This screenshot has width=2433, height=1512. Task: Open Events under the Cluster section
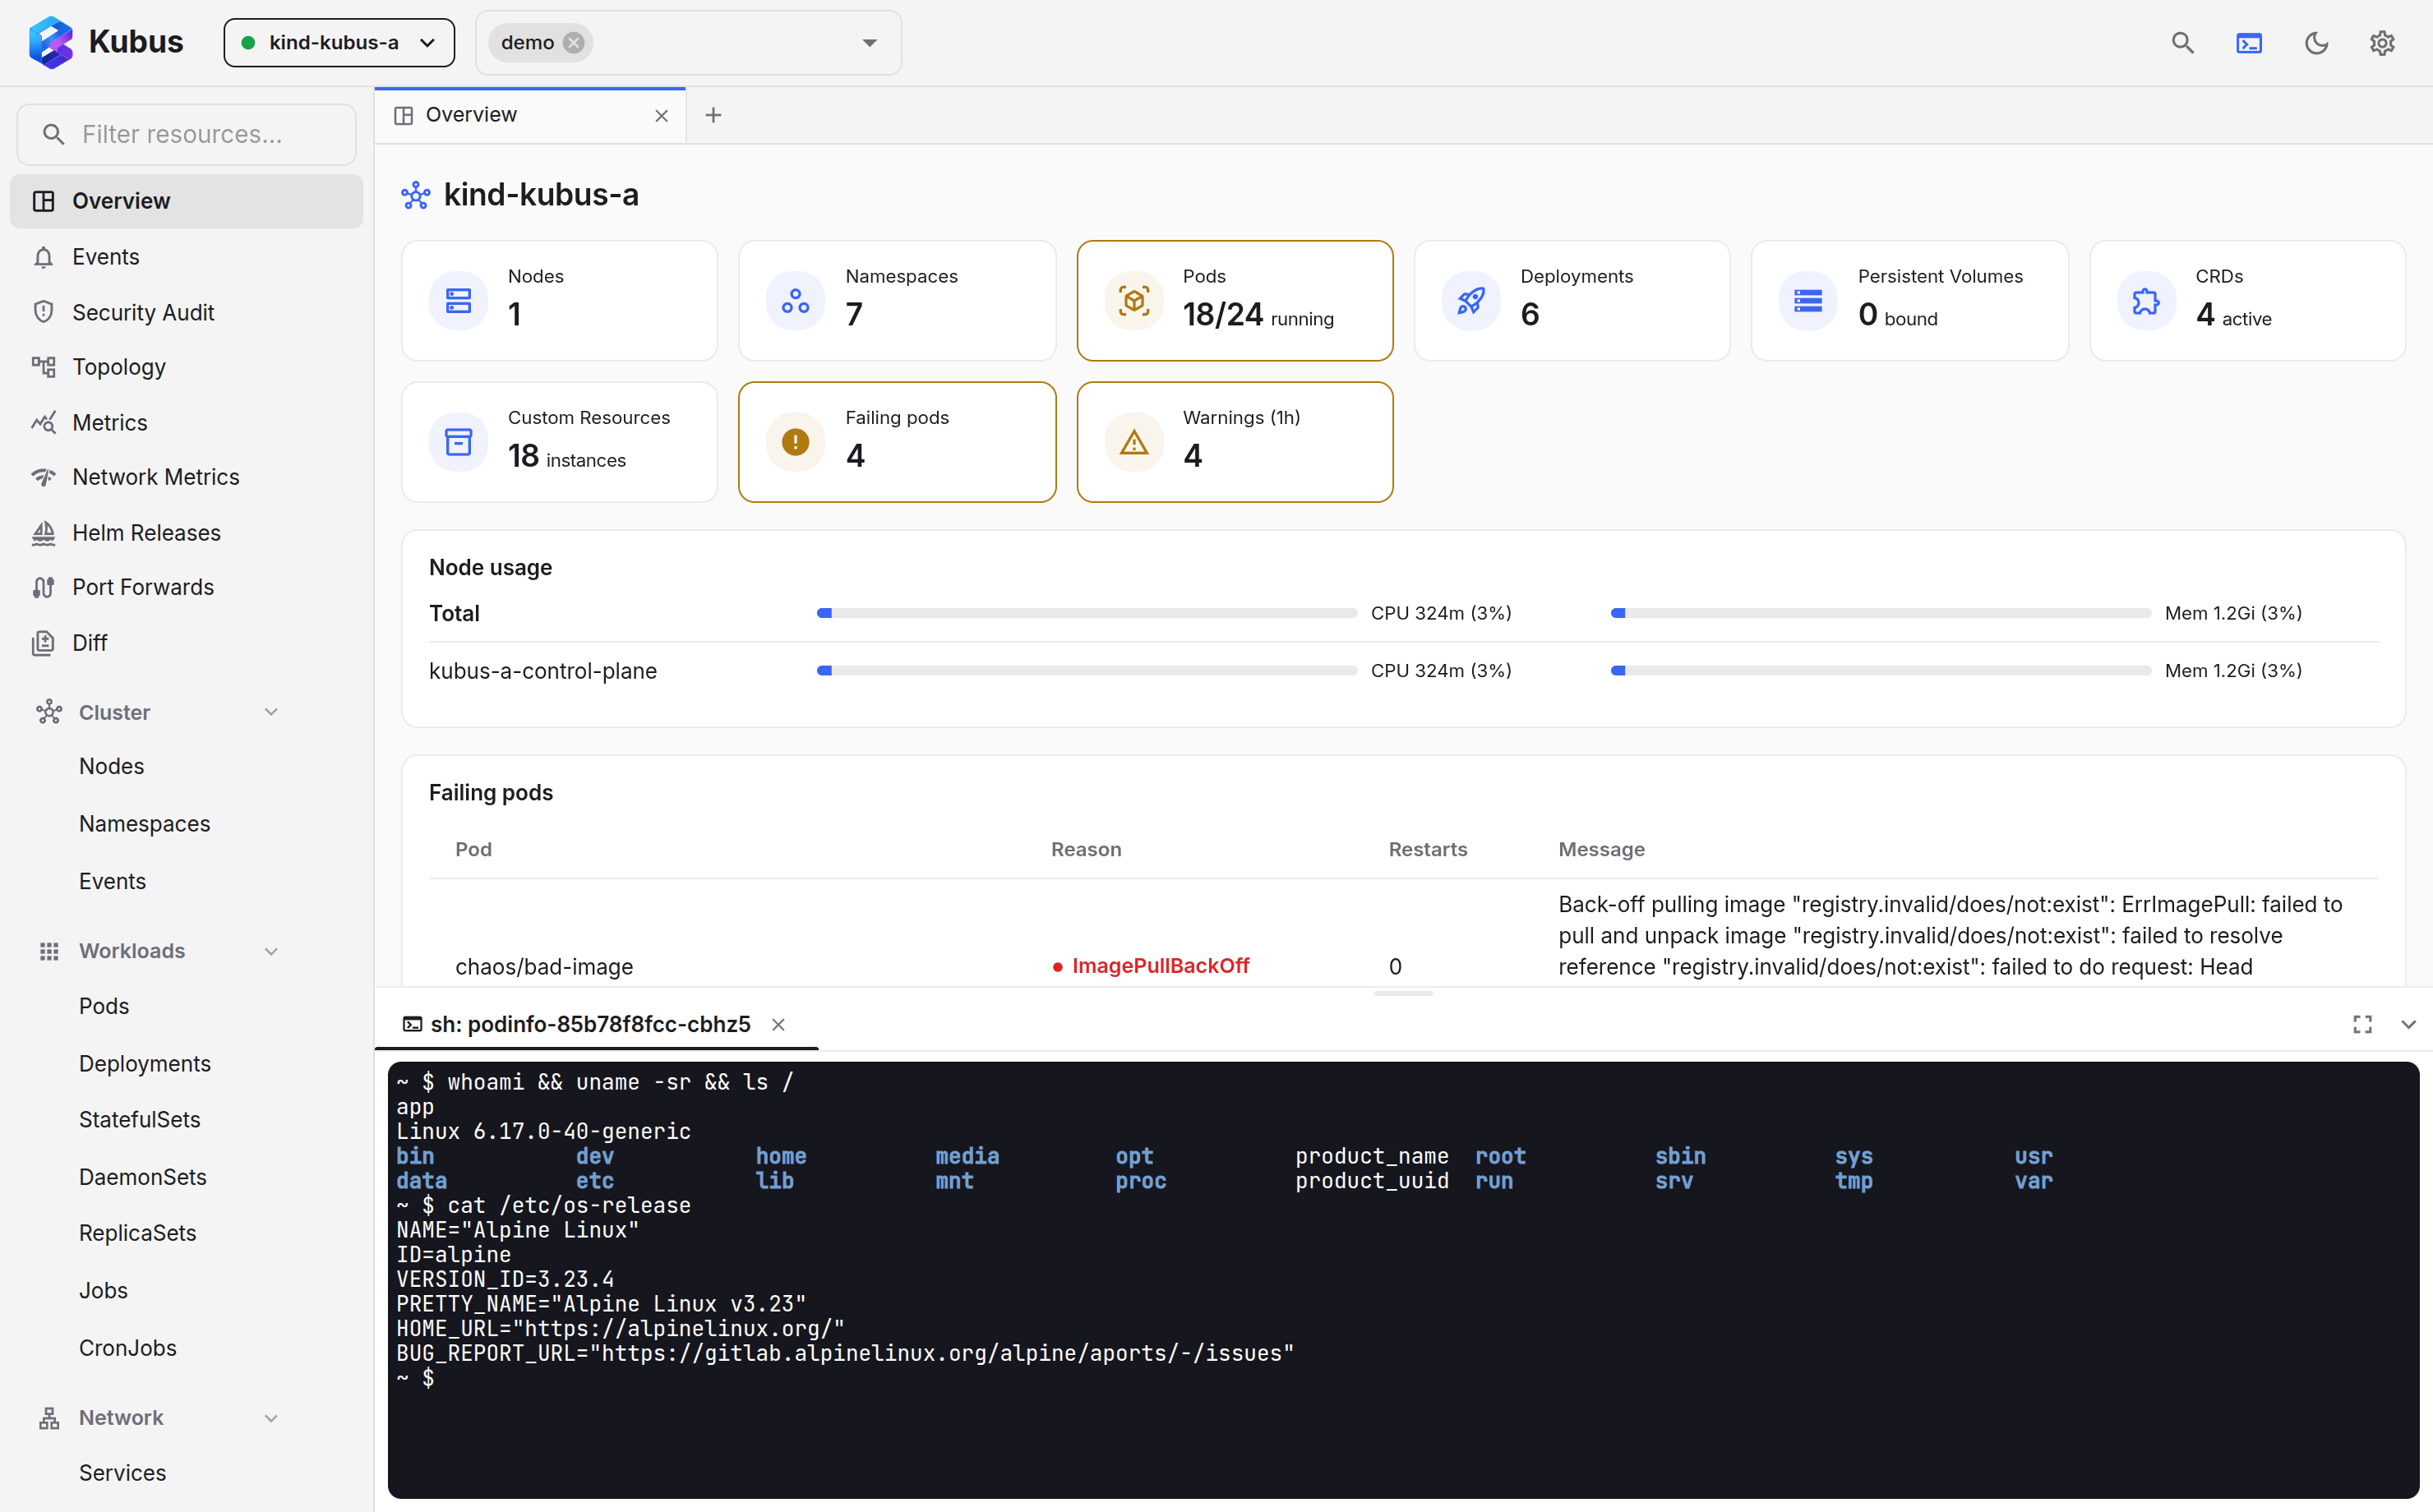point(113,881)
